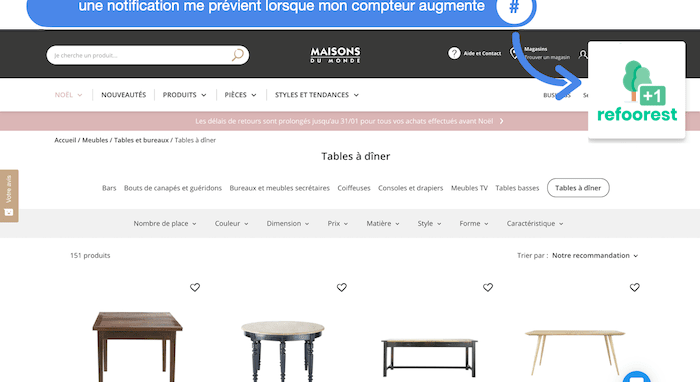Viewport: 700px width, 382px height.
Task: Open the Couleur filter dropdown
Action: (231, 224)
